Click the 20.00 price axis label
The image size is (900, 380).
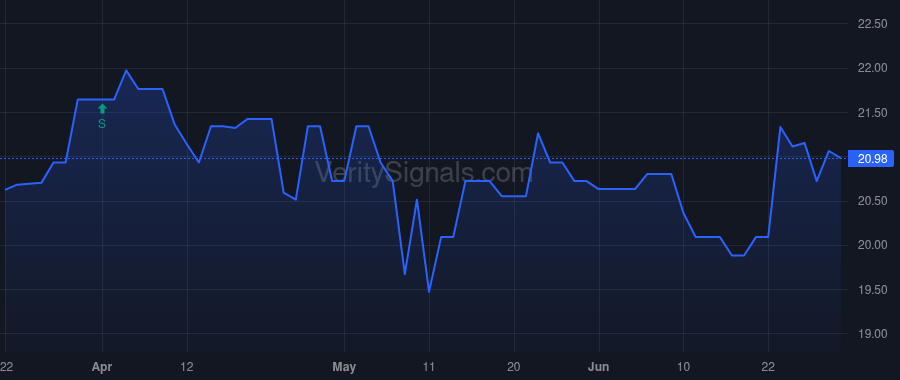point(872,245)
